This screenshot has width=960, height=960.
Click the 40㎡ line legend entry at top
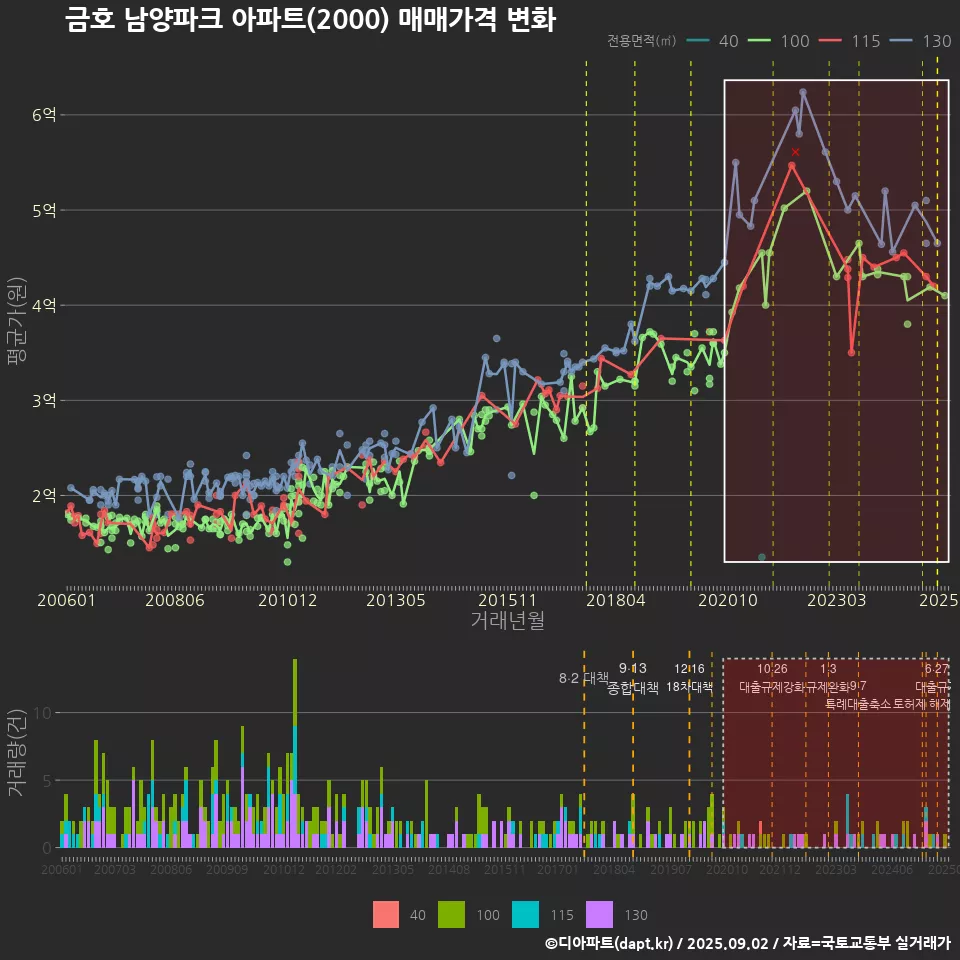tap(713, 41)
